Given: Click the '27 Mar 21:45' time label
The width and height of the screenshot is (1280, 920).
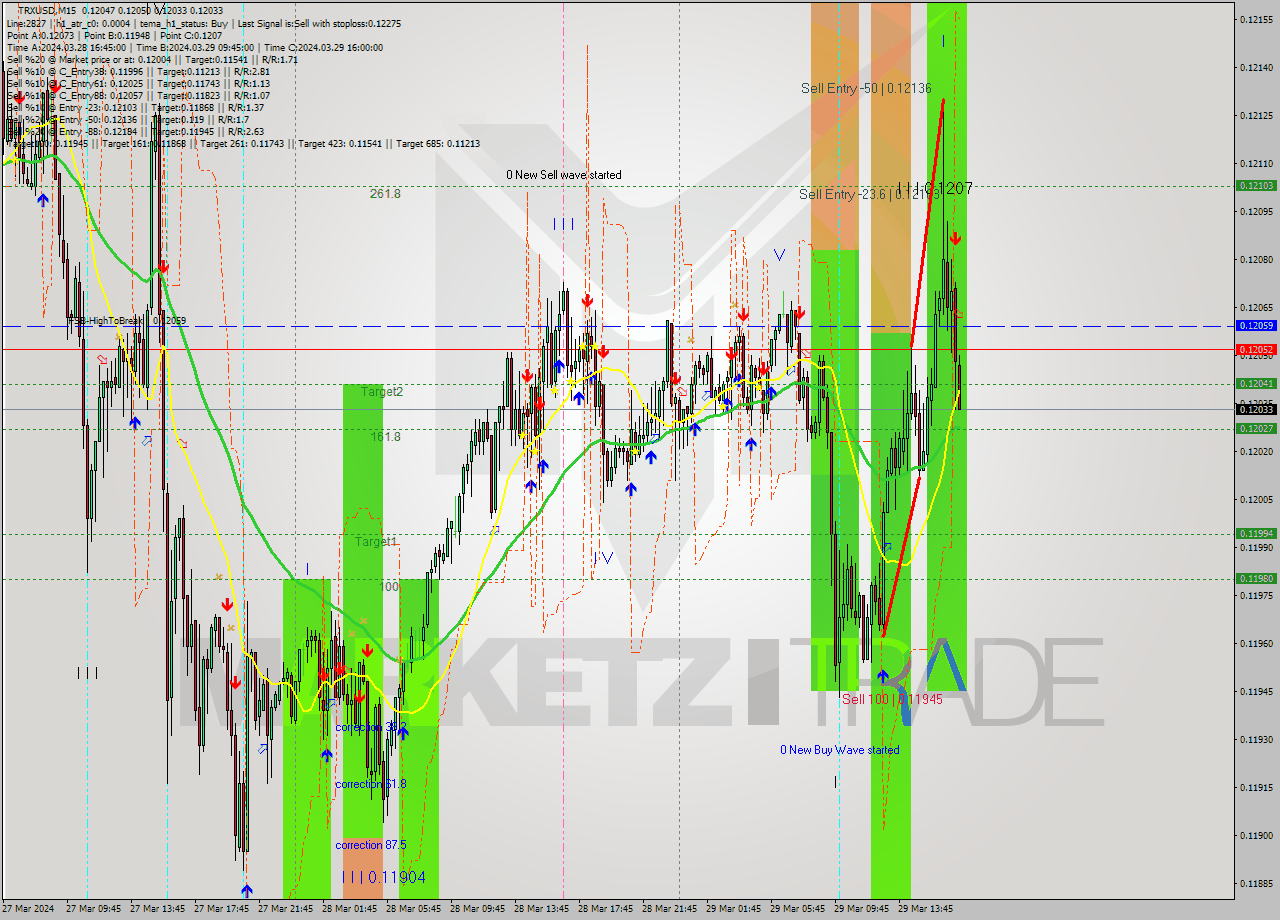Looking at the screenshot, I should click(x=285, y=910).
